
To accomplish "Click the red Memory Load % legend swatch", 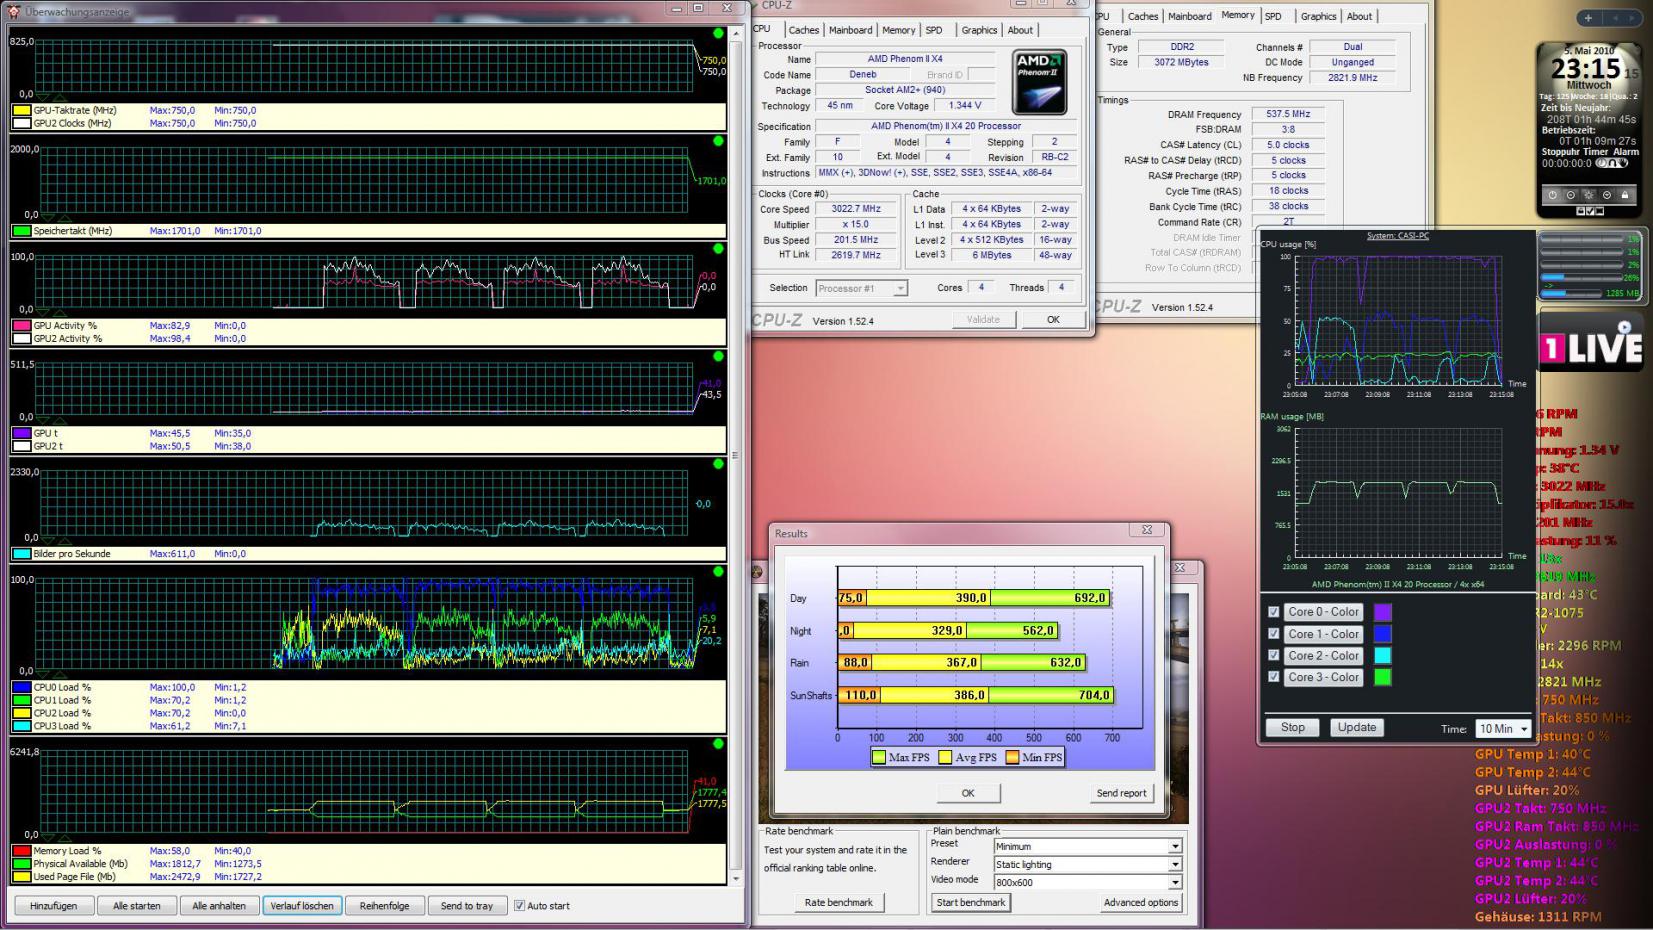I will pos(21,851).
